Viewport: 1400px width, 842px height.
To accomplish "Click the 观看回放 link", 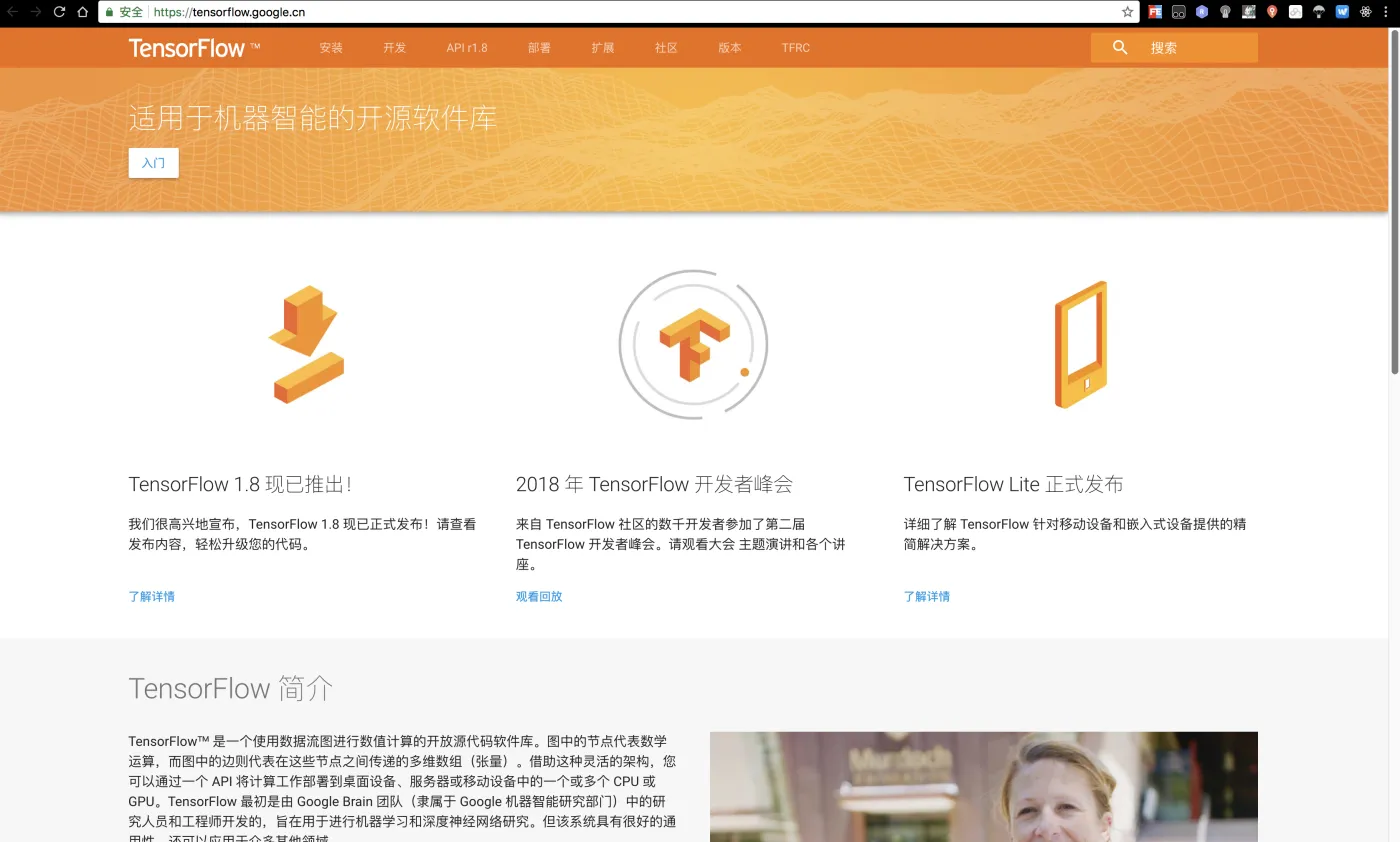I will (539, 596).
